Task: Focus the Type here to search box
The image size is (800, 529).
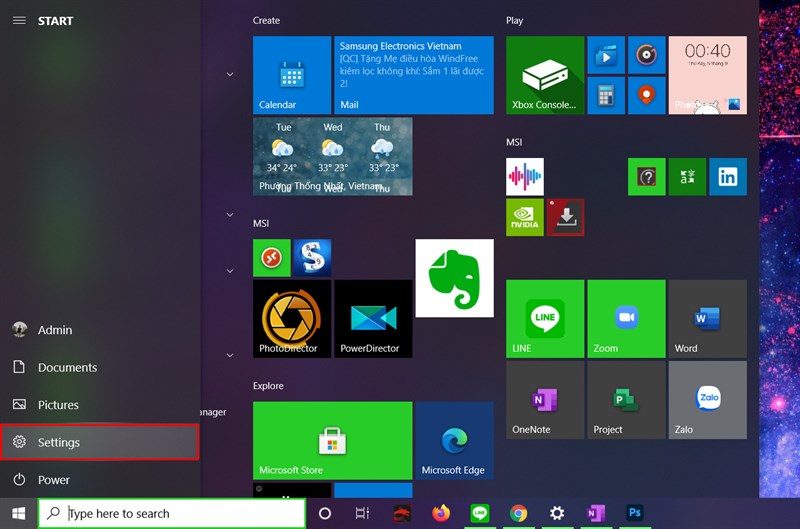Action: tap(172, 514)
